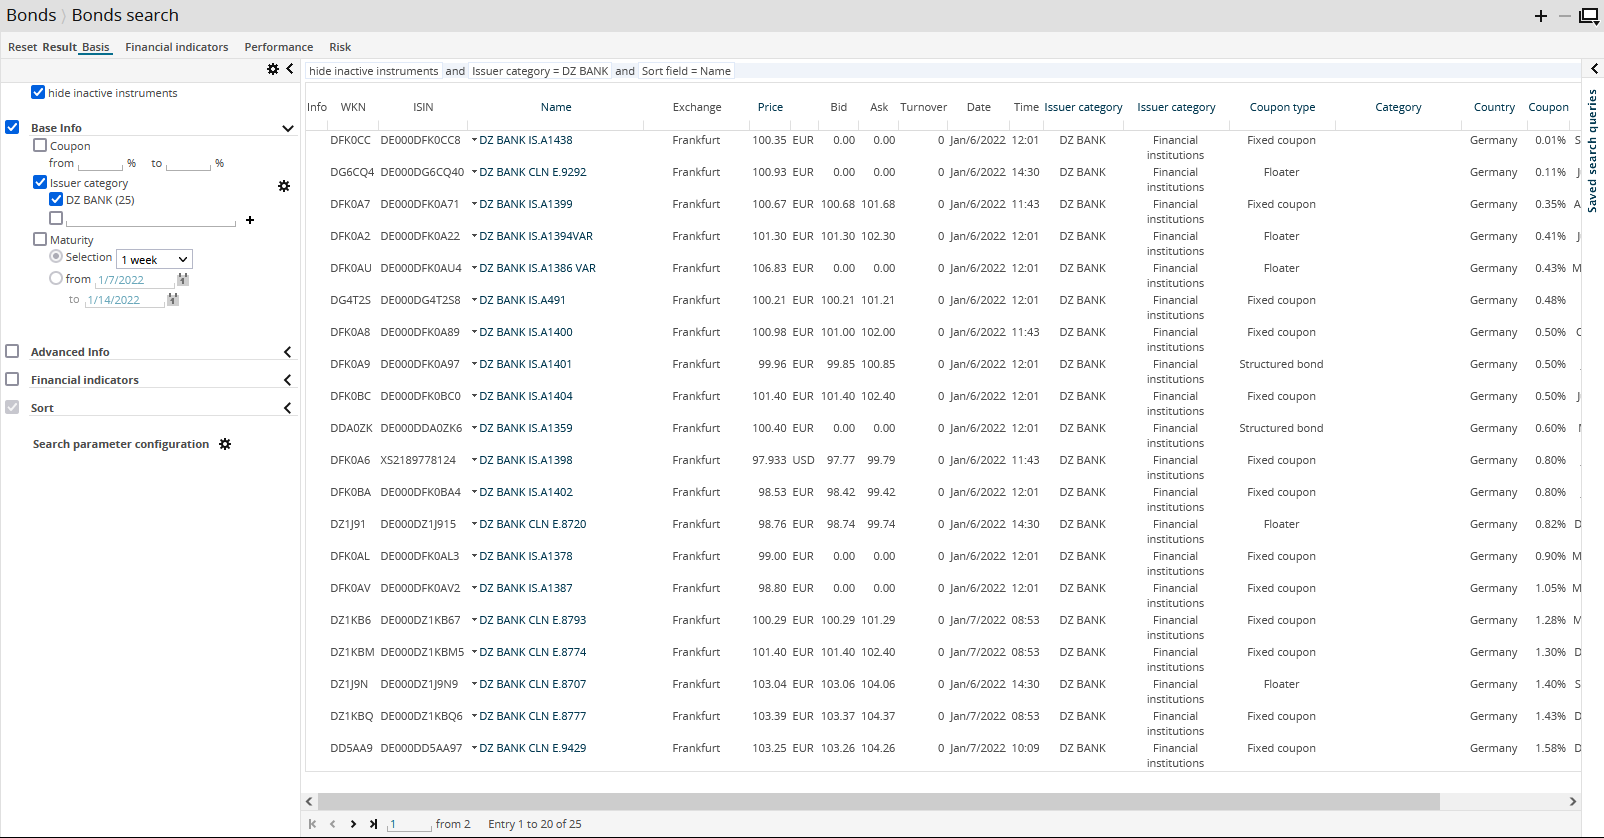This screenshot has width=1604, height=838.
Task: Collapse the Base Info section
Action: [287, 128]
